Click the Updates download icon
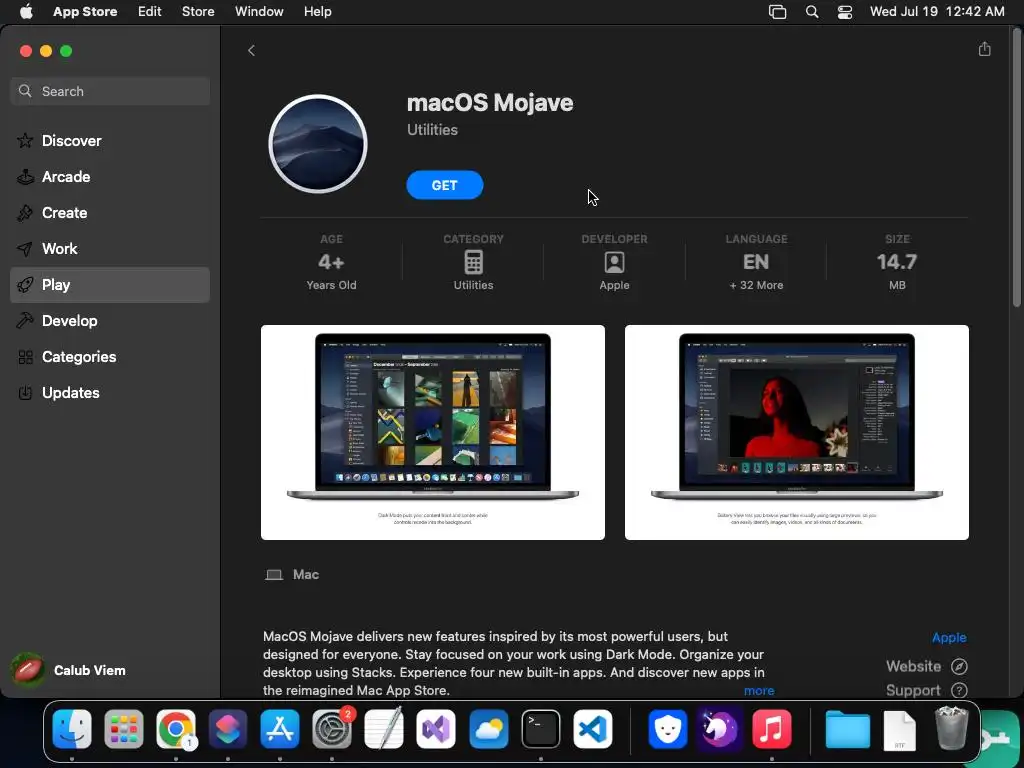 point(25,392)
